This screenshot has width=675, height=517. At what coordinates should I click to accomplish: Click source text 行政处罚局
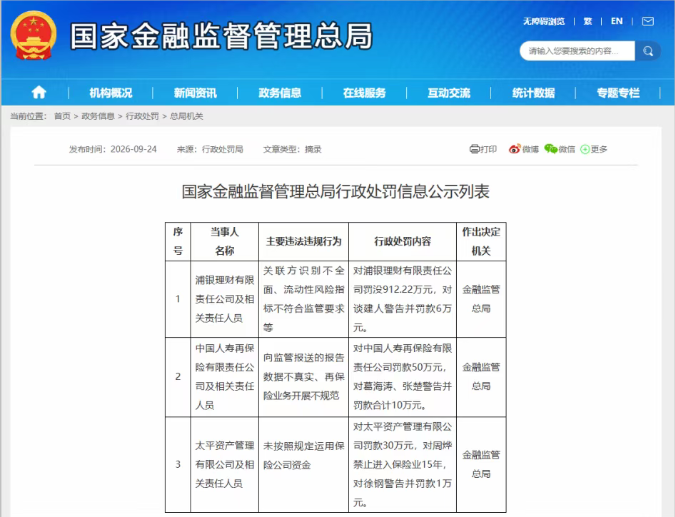pos(223,149)
